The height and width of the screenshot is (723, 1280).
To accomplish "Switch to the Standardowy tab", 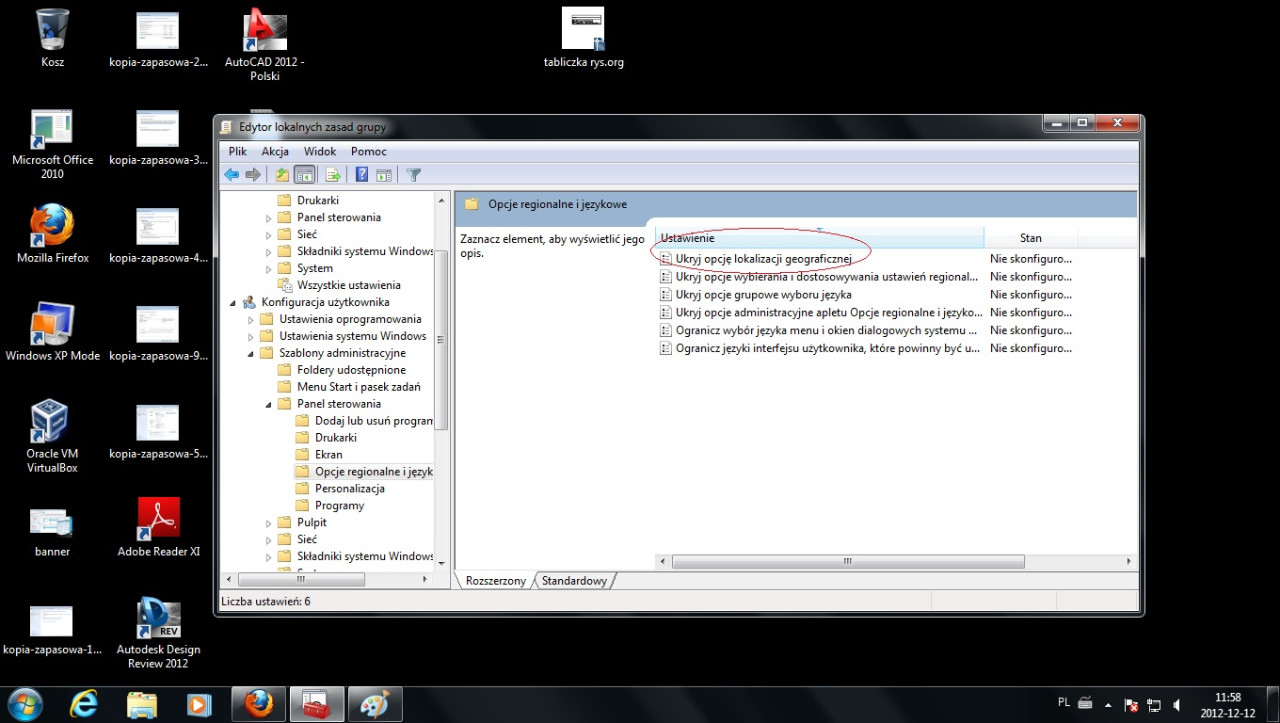I will point(574,581).
